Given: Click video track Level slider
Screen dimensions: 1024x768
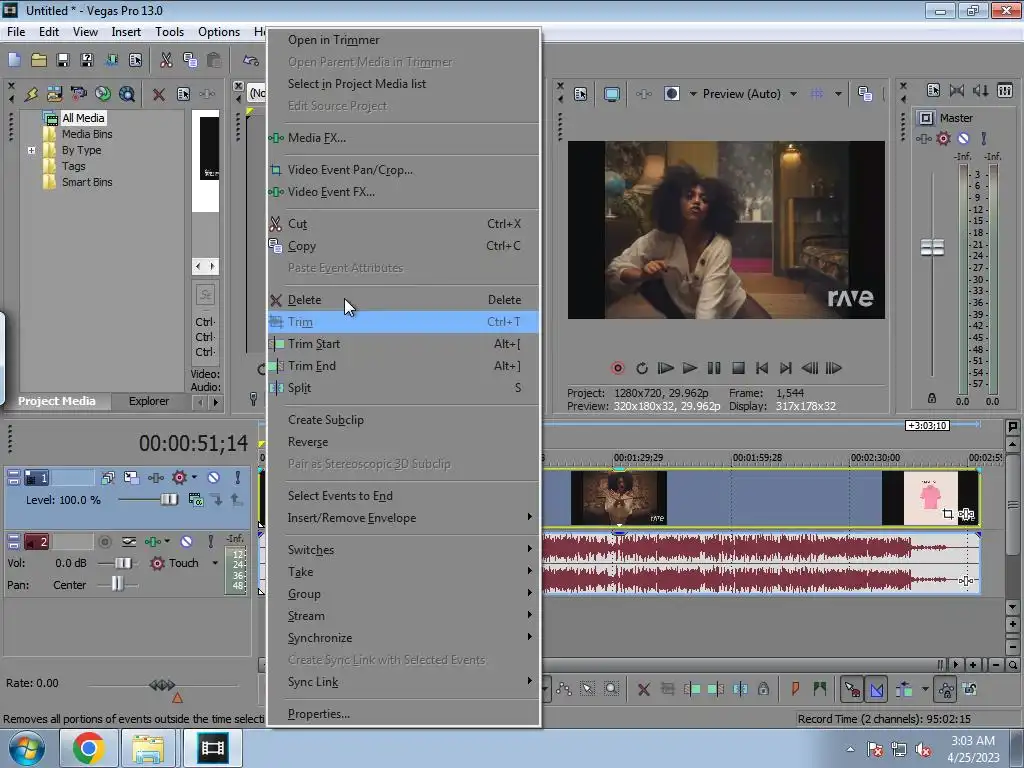Looking at the screenshot, I should (168, 500).
